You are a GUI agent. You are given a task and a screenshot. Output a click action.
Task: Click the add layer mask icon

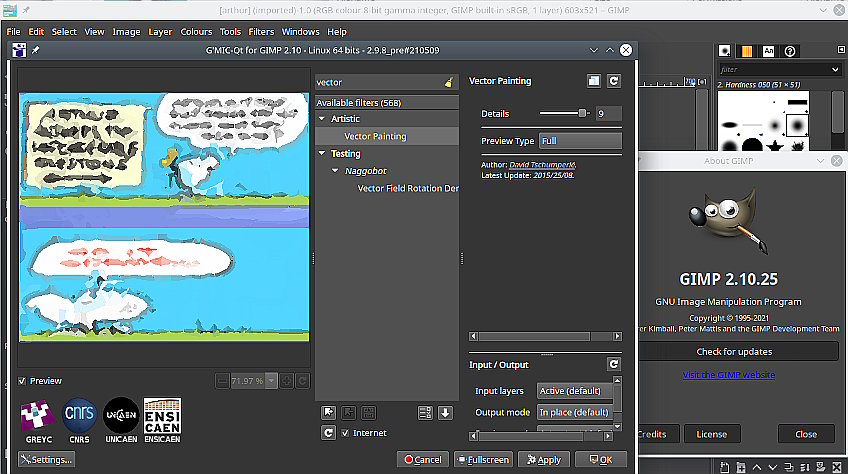pyautogui.click(x=821, y=467)
